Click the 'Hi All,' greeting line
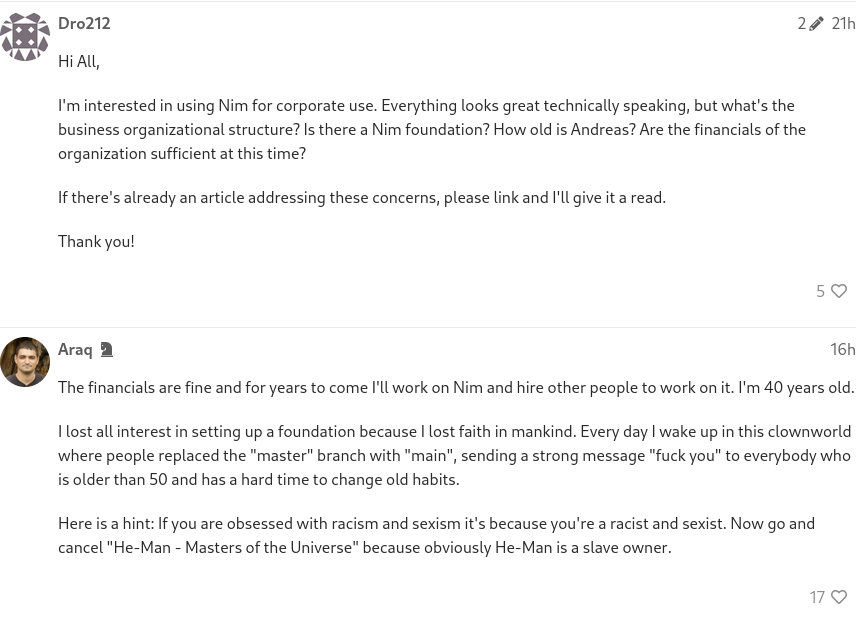The height and width of the screenshot is (626, 856). [x=79, y=61]
